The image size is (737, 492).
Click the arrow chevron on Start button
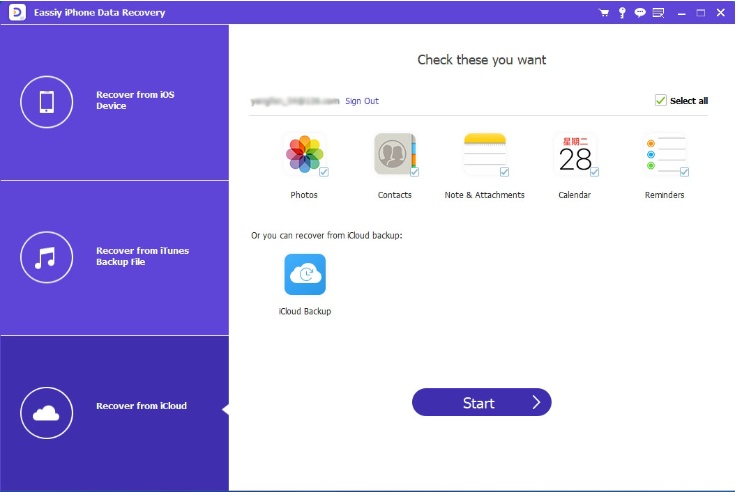pos(536,402)
